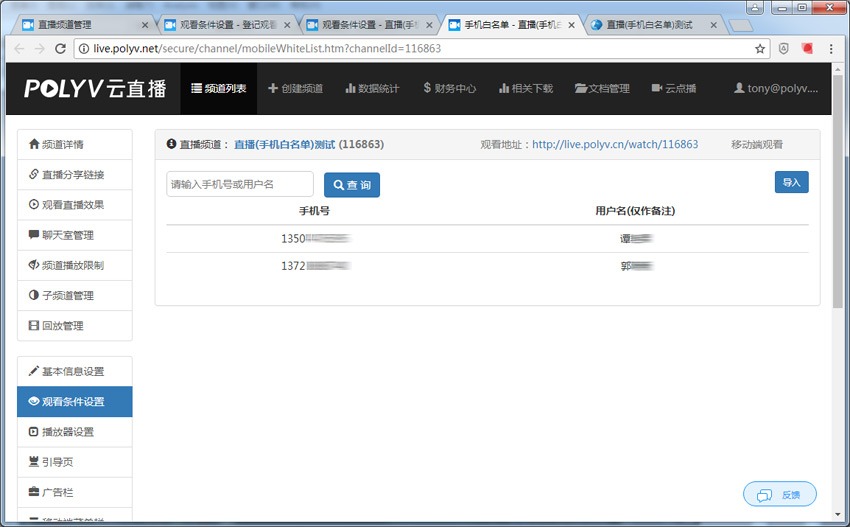
Task: Open 频道列表 in top navigation
Action: point(218,88)
